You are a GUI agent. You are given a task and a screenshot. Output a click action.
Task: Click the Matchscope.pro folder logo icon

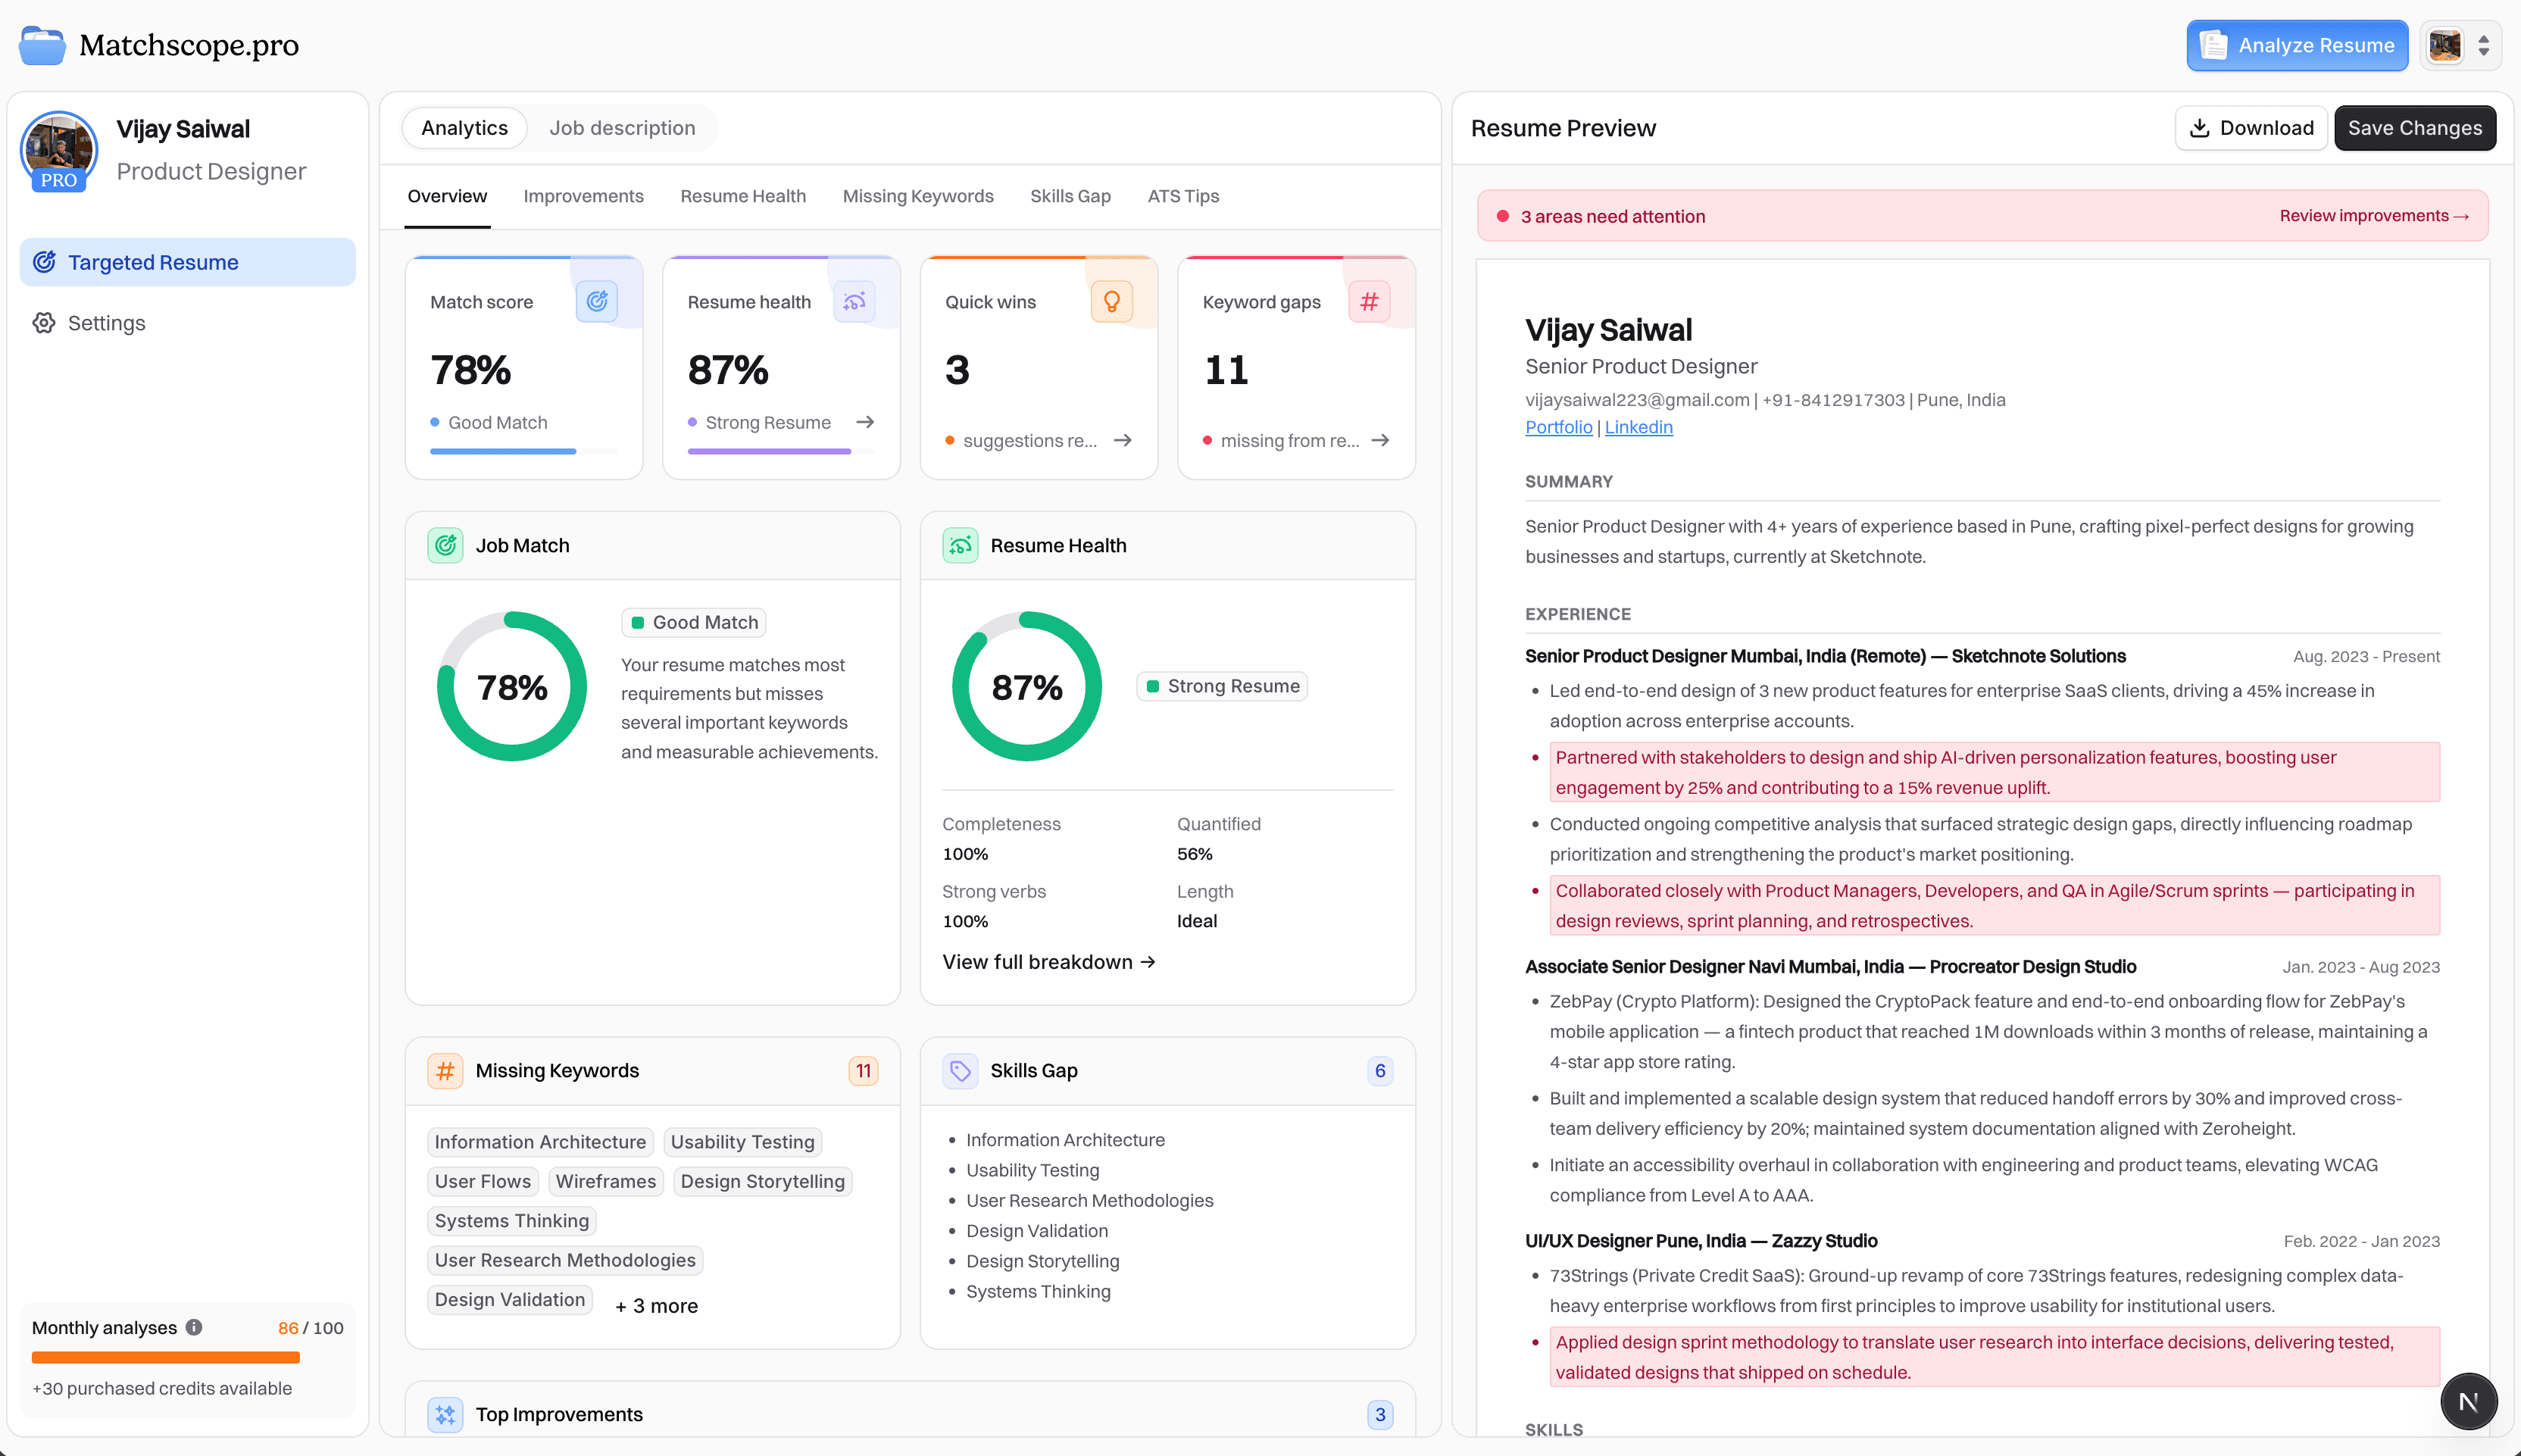point(42,45)
